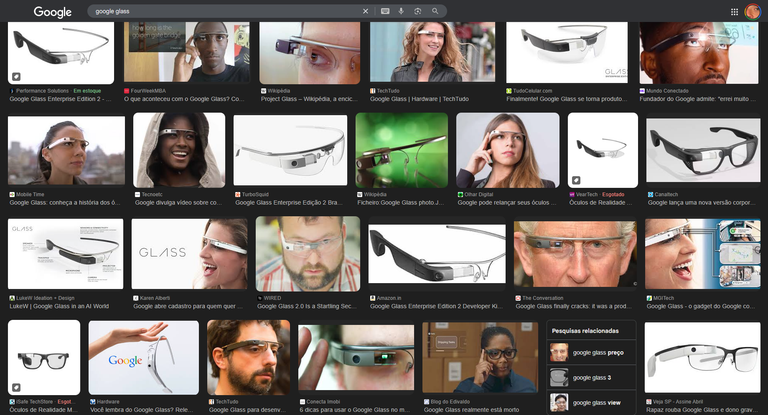Open 'Google Glass Enterprise Edition 2' Performance Solutions result
The height and width of the screenshot is (415, 768).
click(60, 99)
